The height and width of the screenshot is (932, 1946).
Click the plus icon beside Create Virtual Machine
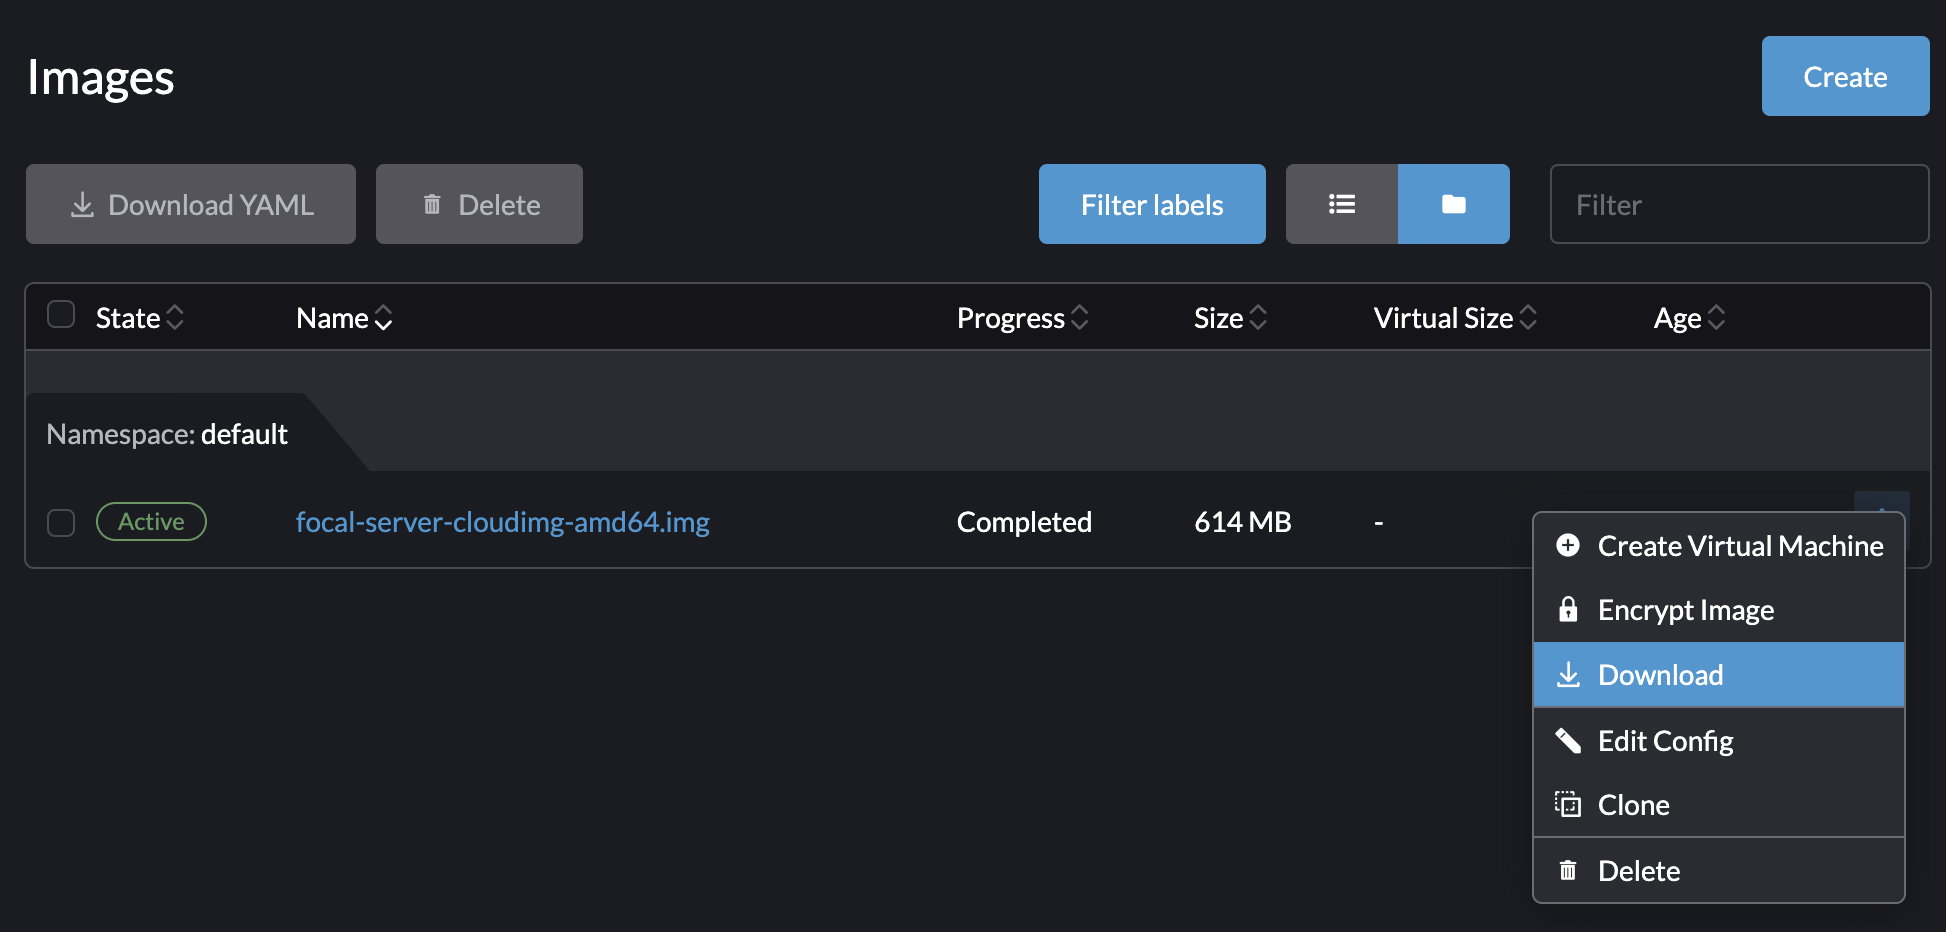[1567, 546]
